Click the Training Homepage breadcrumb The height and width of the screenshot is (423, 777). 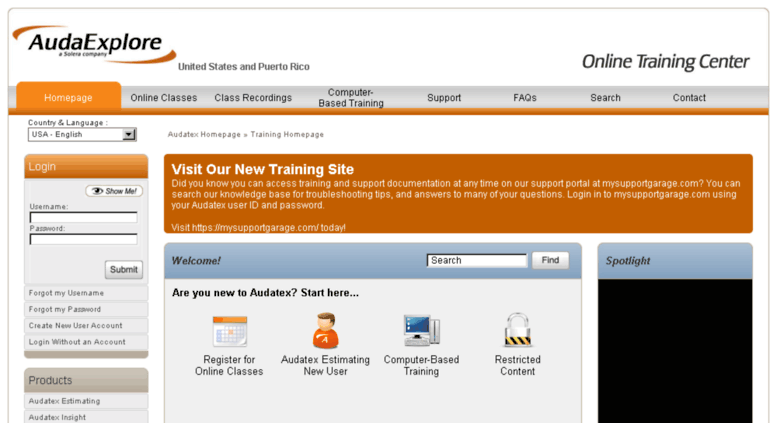(287, 134)
